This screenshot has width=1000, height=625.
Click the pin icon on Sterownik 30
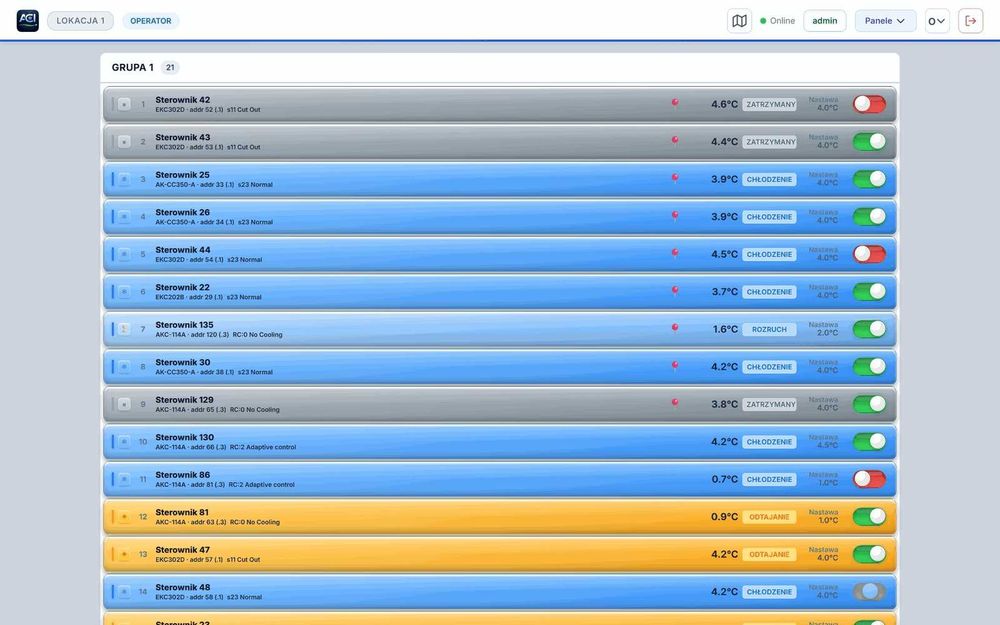pyautogui.click(x=675, y=366)
